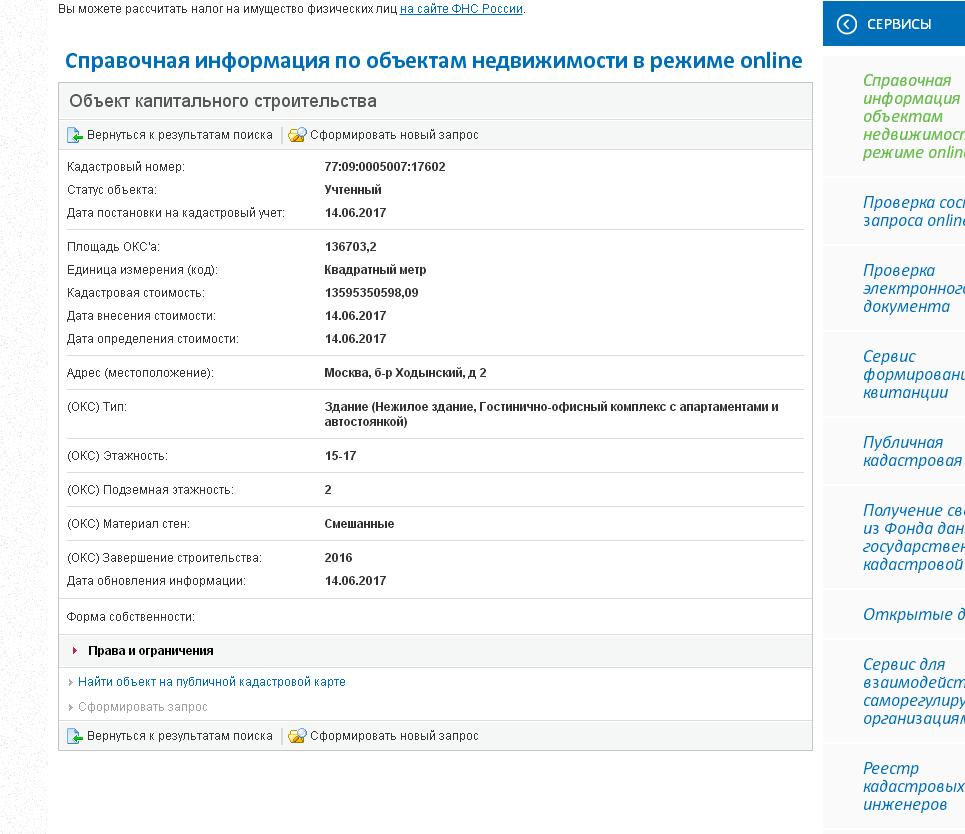Click the 'Права и ограничения' label

[x=151, y=651]
